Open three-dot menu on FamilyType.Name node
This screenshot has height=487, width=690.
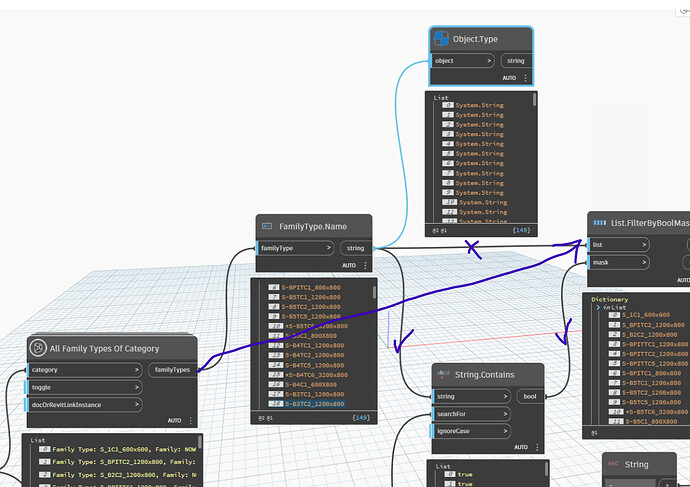(365, 265)
